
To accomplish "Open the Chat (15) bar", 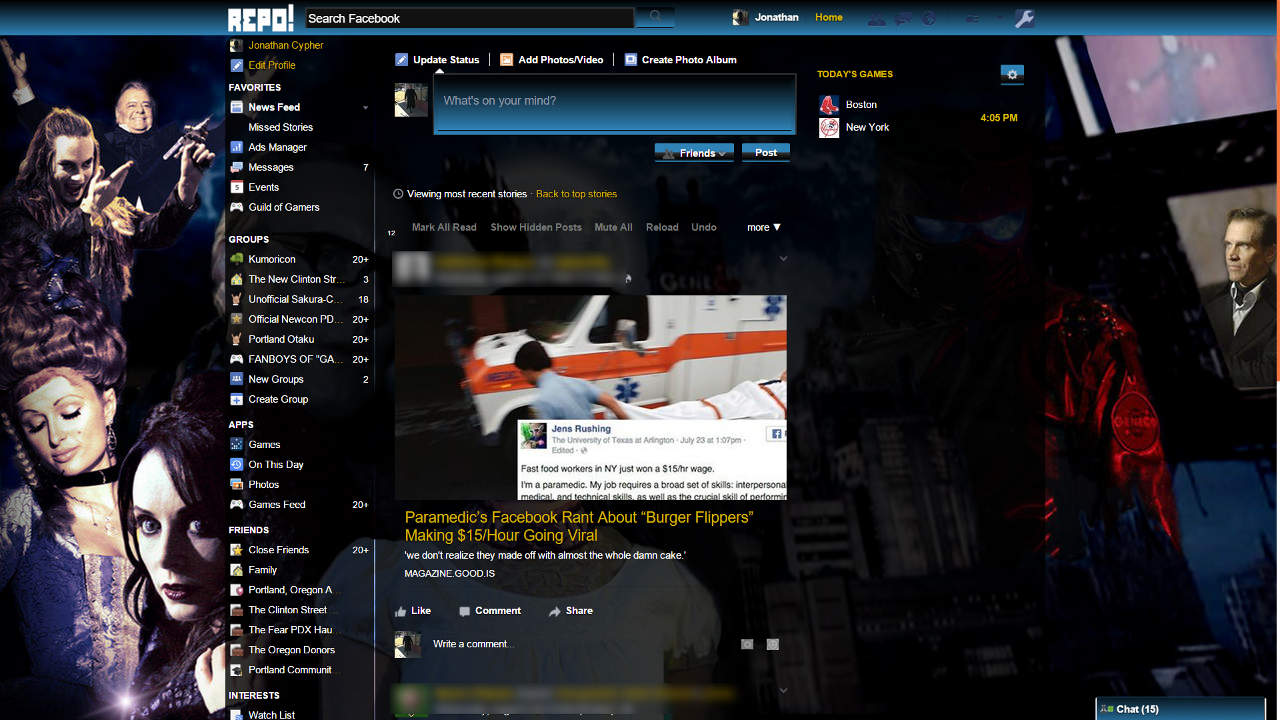I will click(x=1181, y=709).
